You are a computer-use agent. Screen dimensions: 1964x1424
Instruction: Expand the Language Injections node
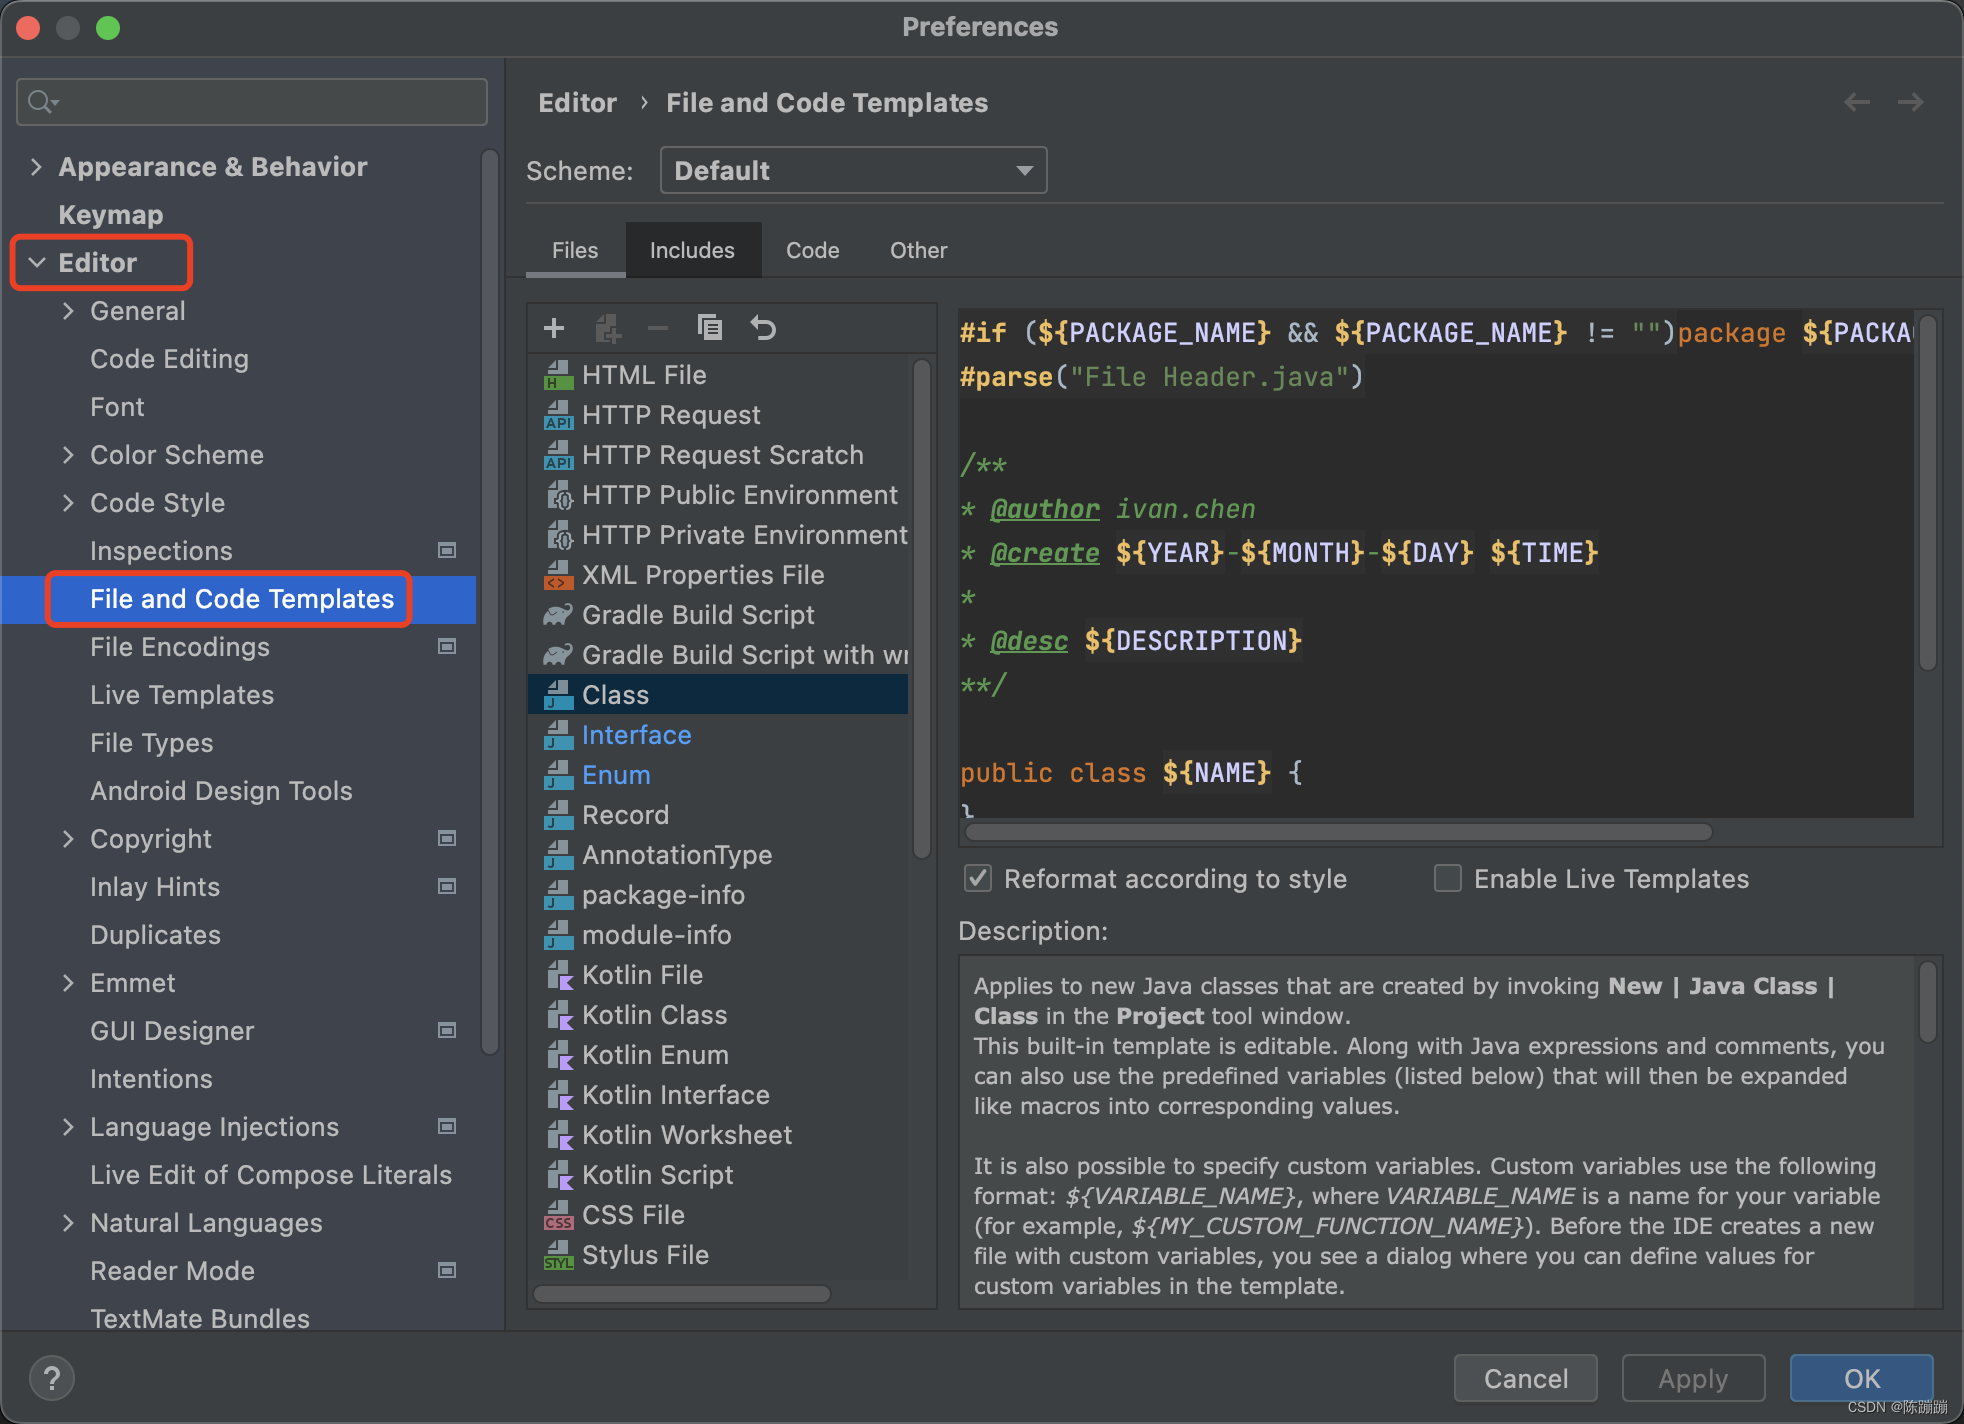[68, 1127]
